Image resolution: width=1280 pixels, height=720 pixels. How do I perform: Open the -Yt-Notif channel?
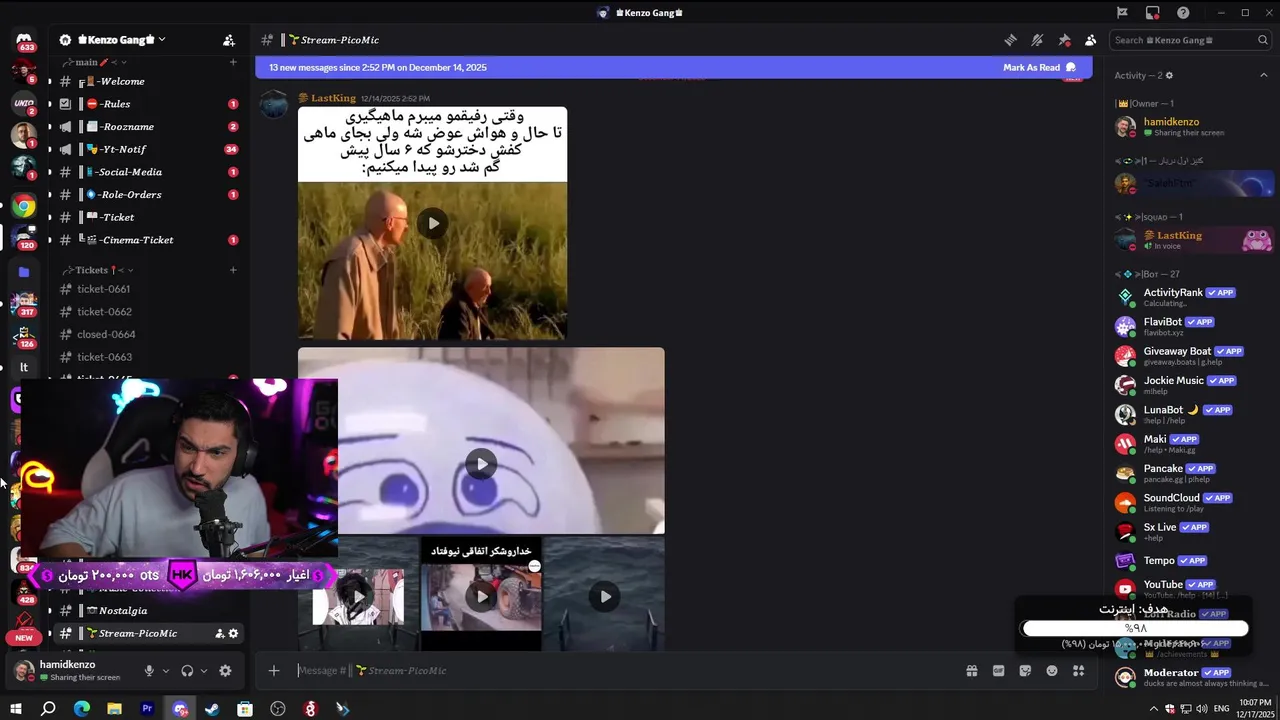(147, 150)
